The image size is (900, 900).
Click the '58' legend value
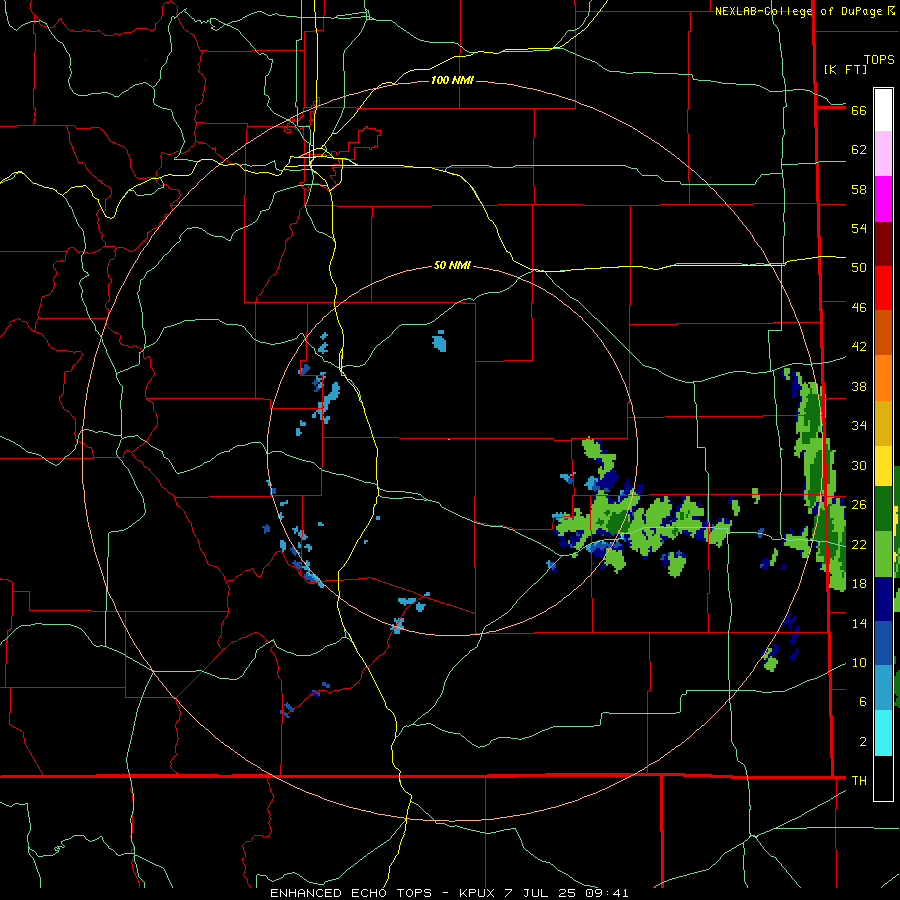point(859,189)
